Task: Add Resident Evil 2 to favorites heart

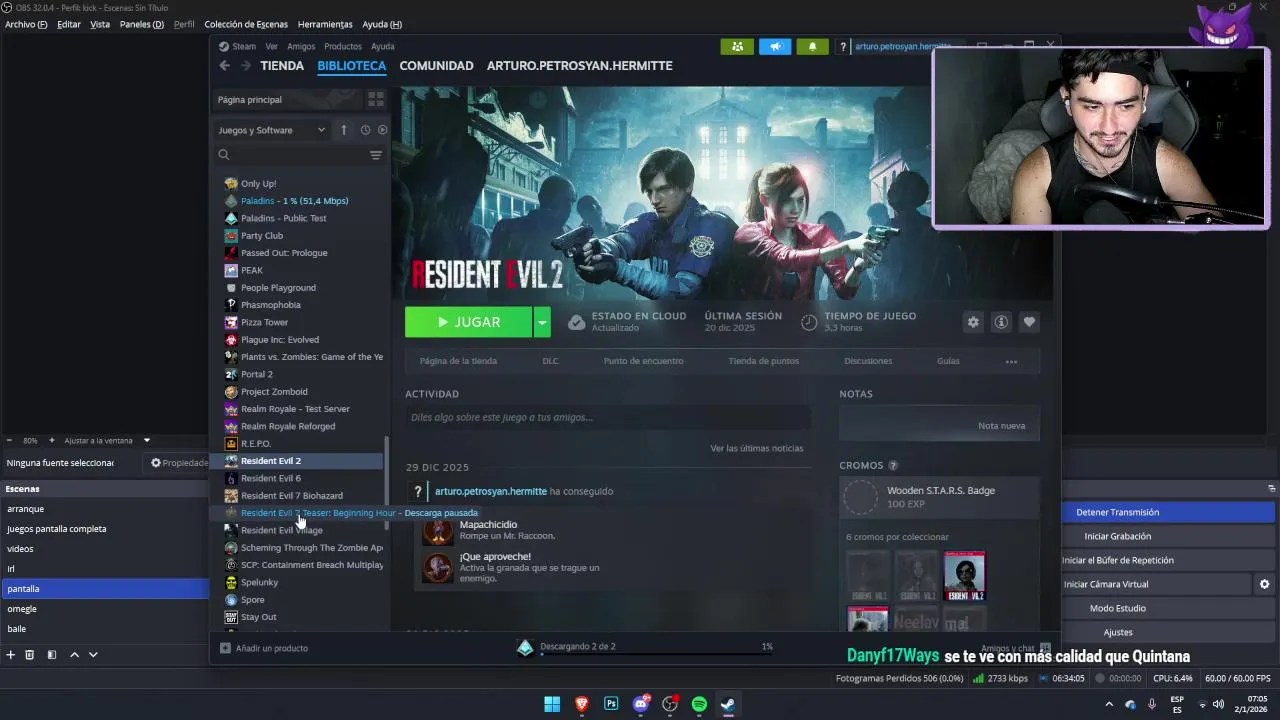Action: 1029,322
